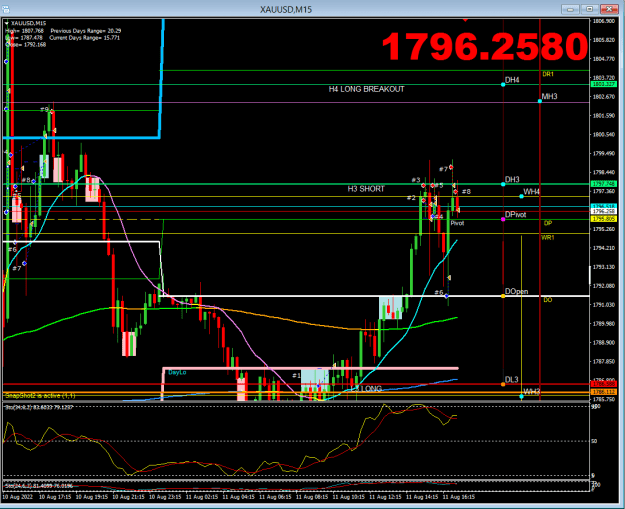Click the H3 SHORT level label
The image size is (625, 509).
coord(366,189)
